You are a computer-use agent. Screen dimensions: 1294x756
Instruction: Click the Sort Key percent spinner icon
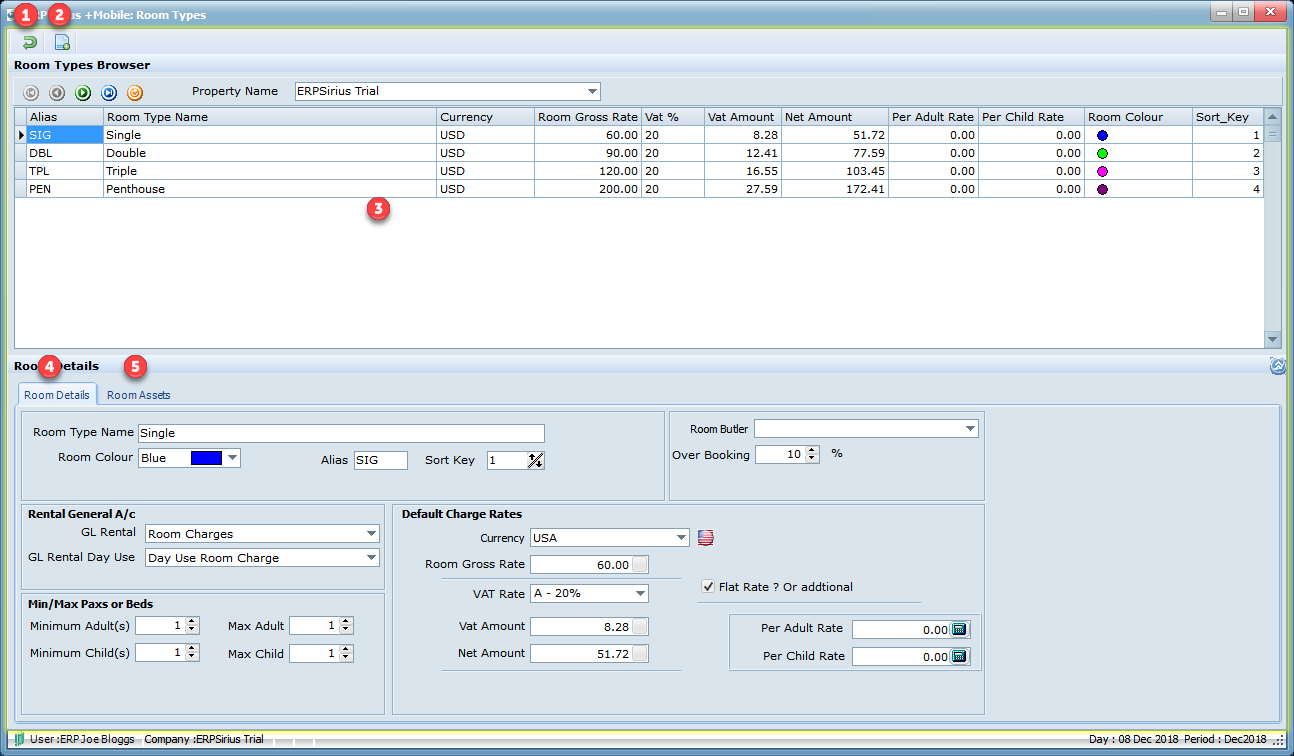point(535,461)
